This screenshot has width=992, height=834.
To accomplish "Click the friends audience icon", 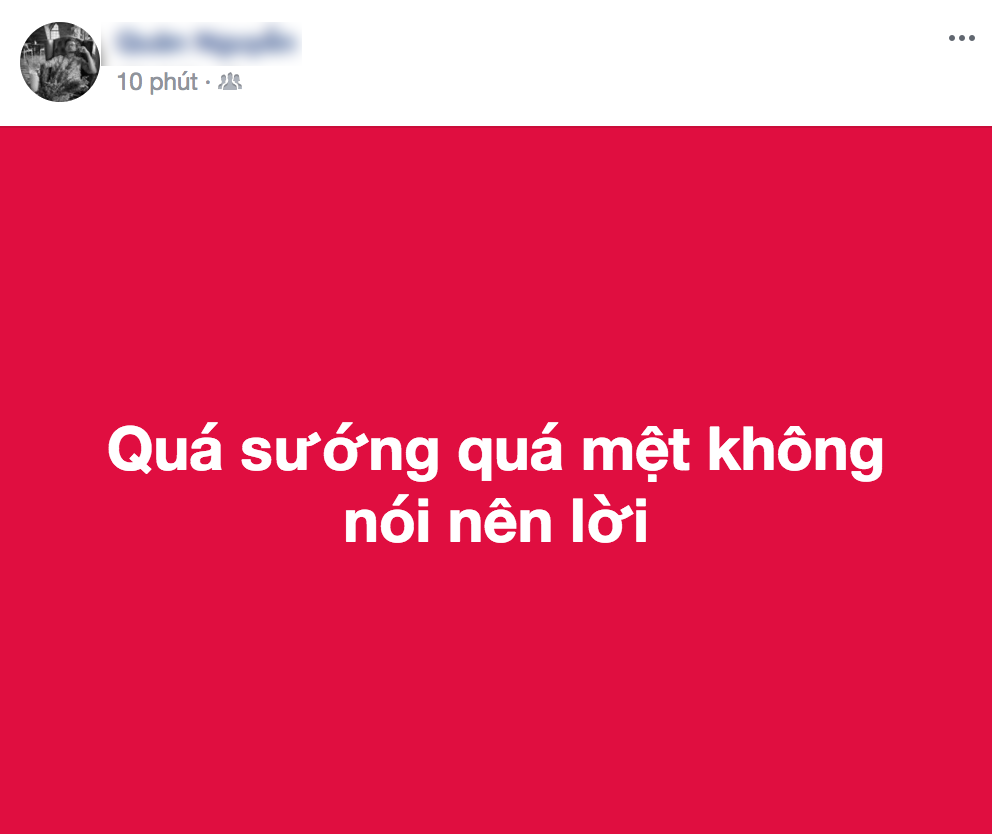I will click(230, 82).
